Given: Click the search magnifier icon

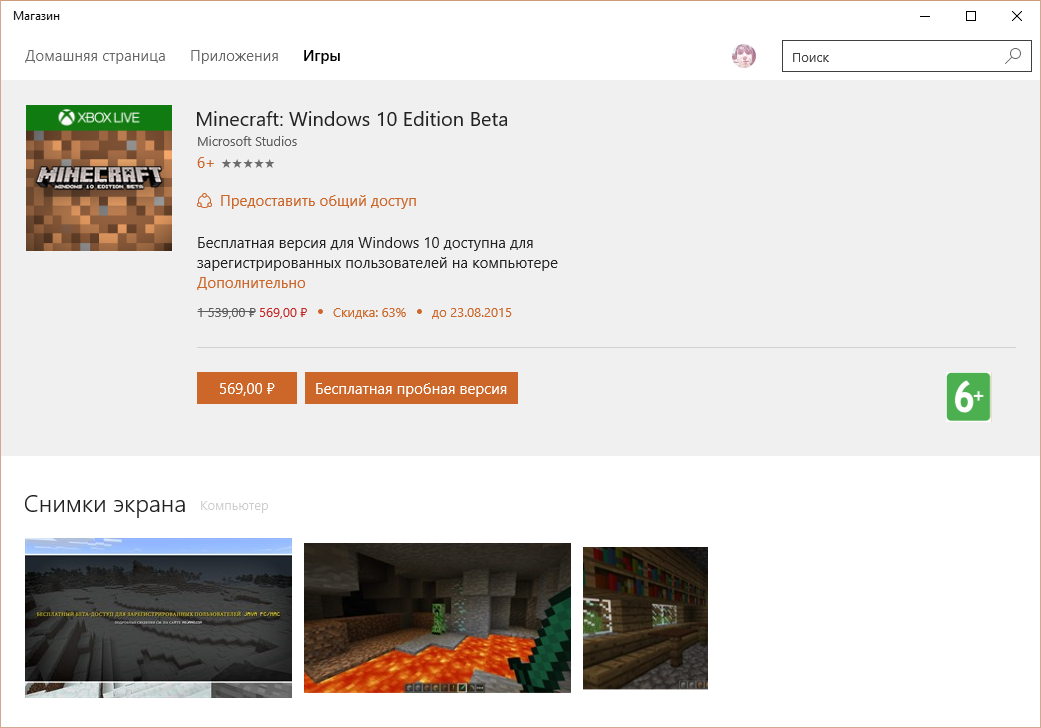Looking at the screenshot, I should [1013, 56].
